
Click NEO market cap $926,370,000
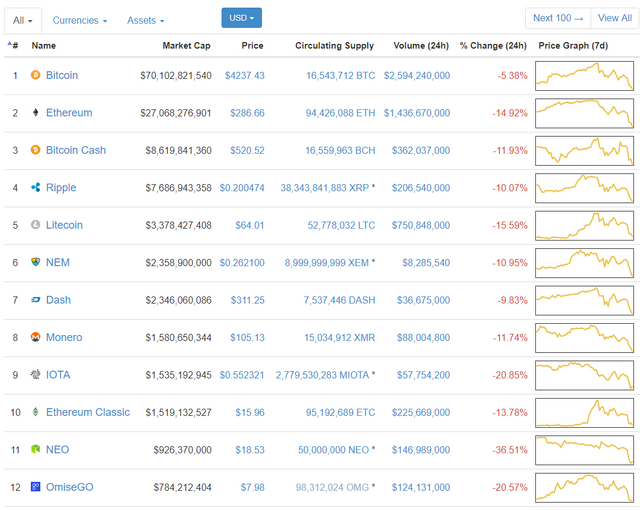pos(182,450)
